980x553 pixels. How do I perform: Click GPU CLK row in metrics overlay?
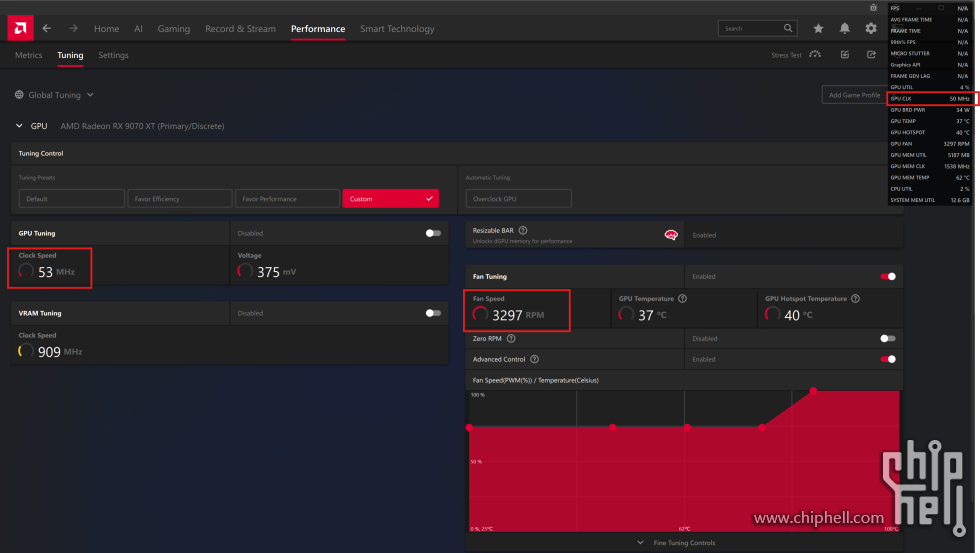point(930,99)
